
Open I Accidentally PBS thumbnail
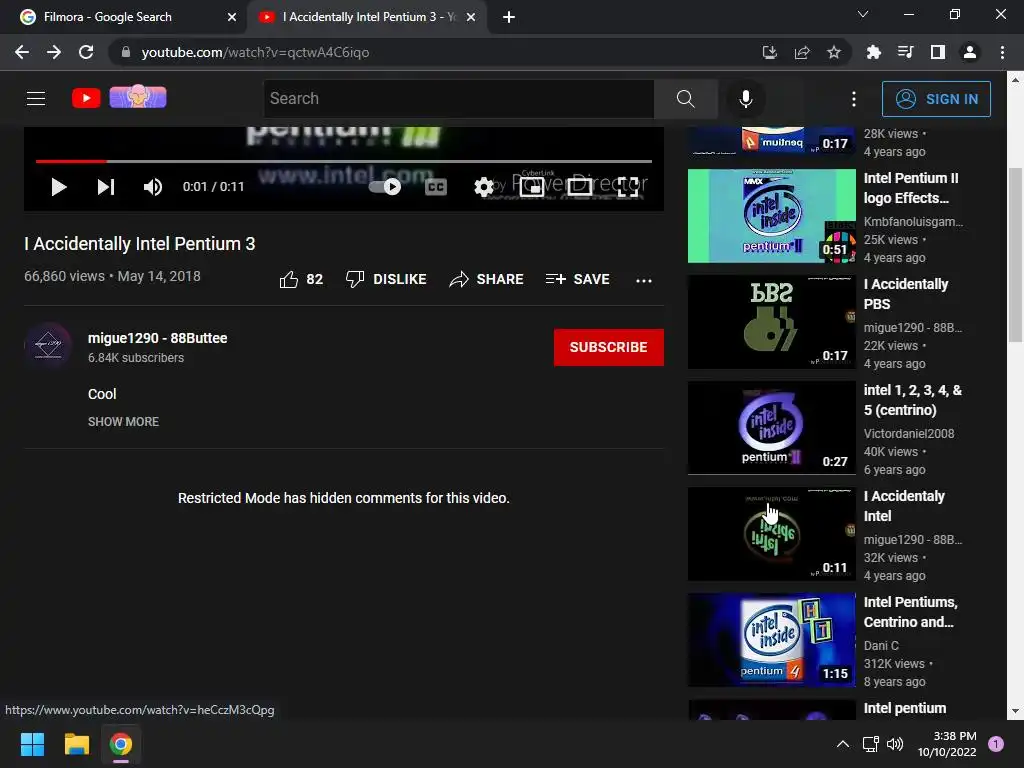point(771,322)
